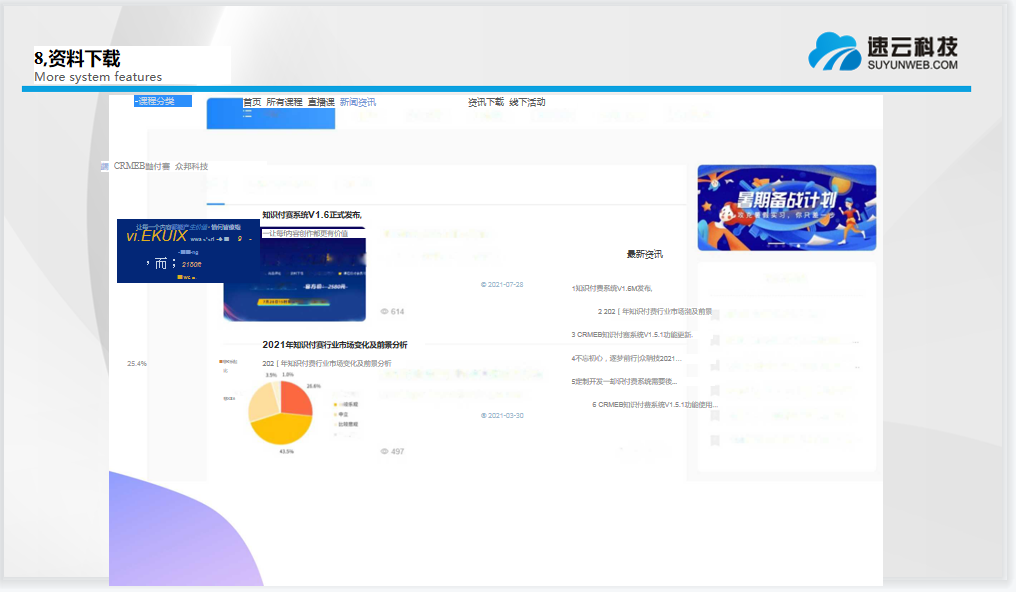This screenshot has height=592, width=1016.
Task: Click the clock icon beside 2021-03-30
Action: 484,415
